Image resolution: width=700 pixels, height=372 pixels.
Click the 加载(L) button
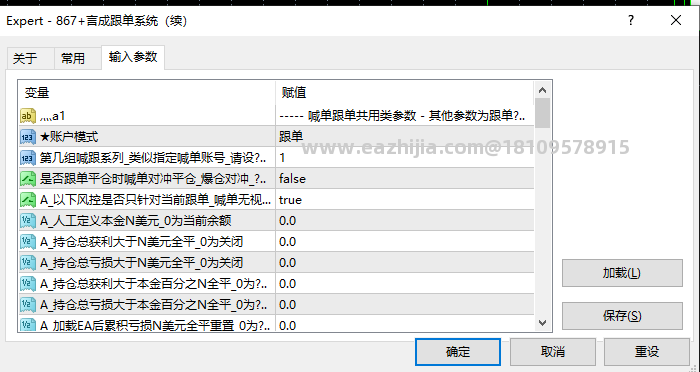[622, 273]
